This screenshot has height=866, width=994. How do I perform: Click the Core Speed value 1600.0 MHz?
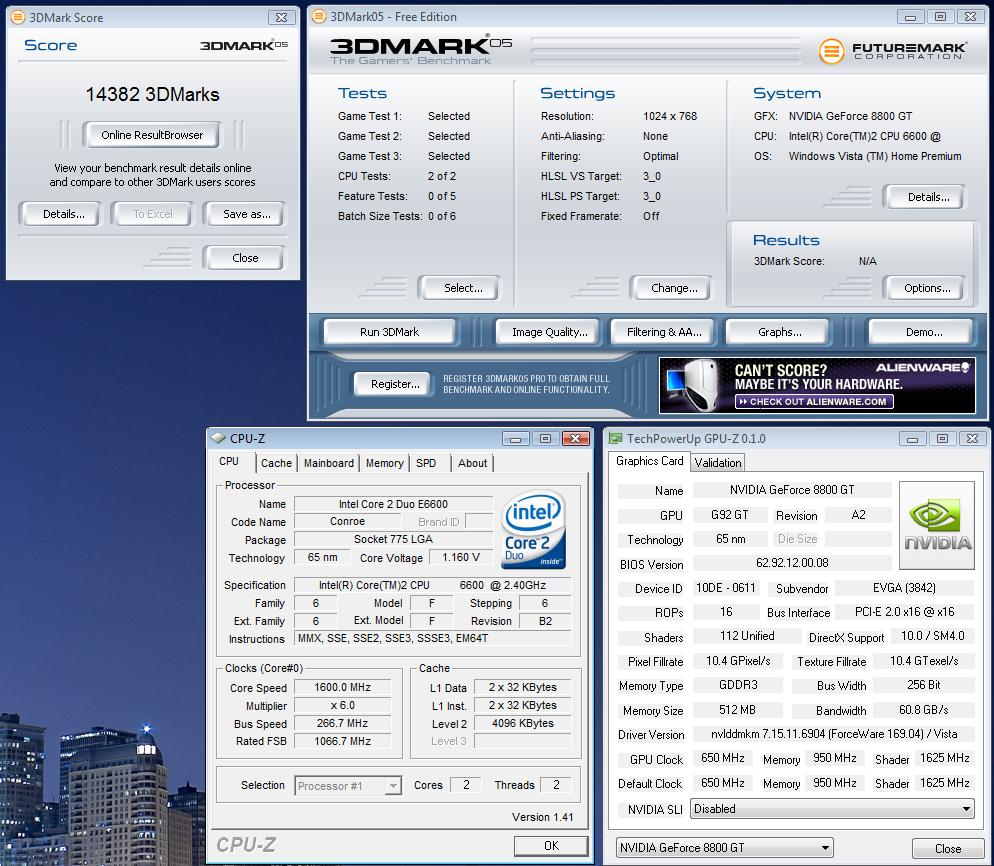click(342, 687)
